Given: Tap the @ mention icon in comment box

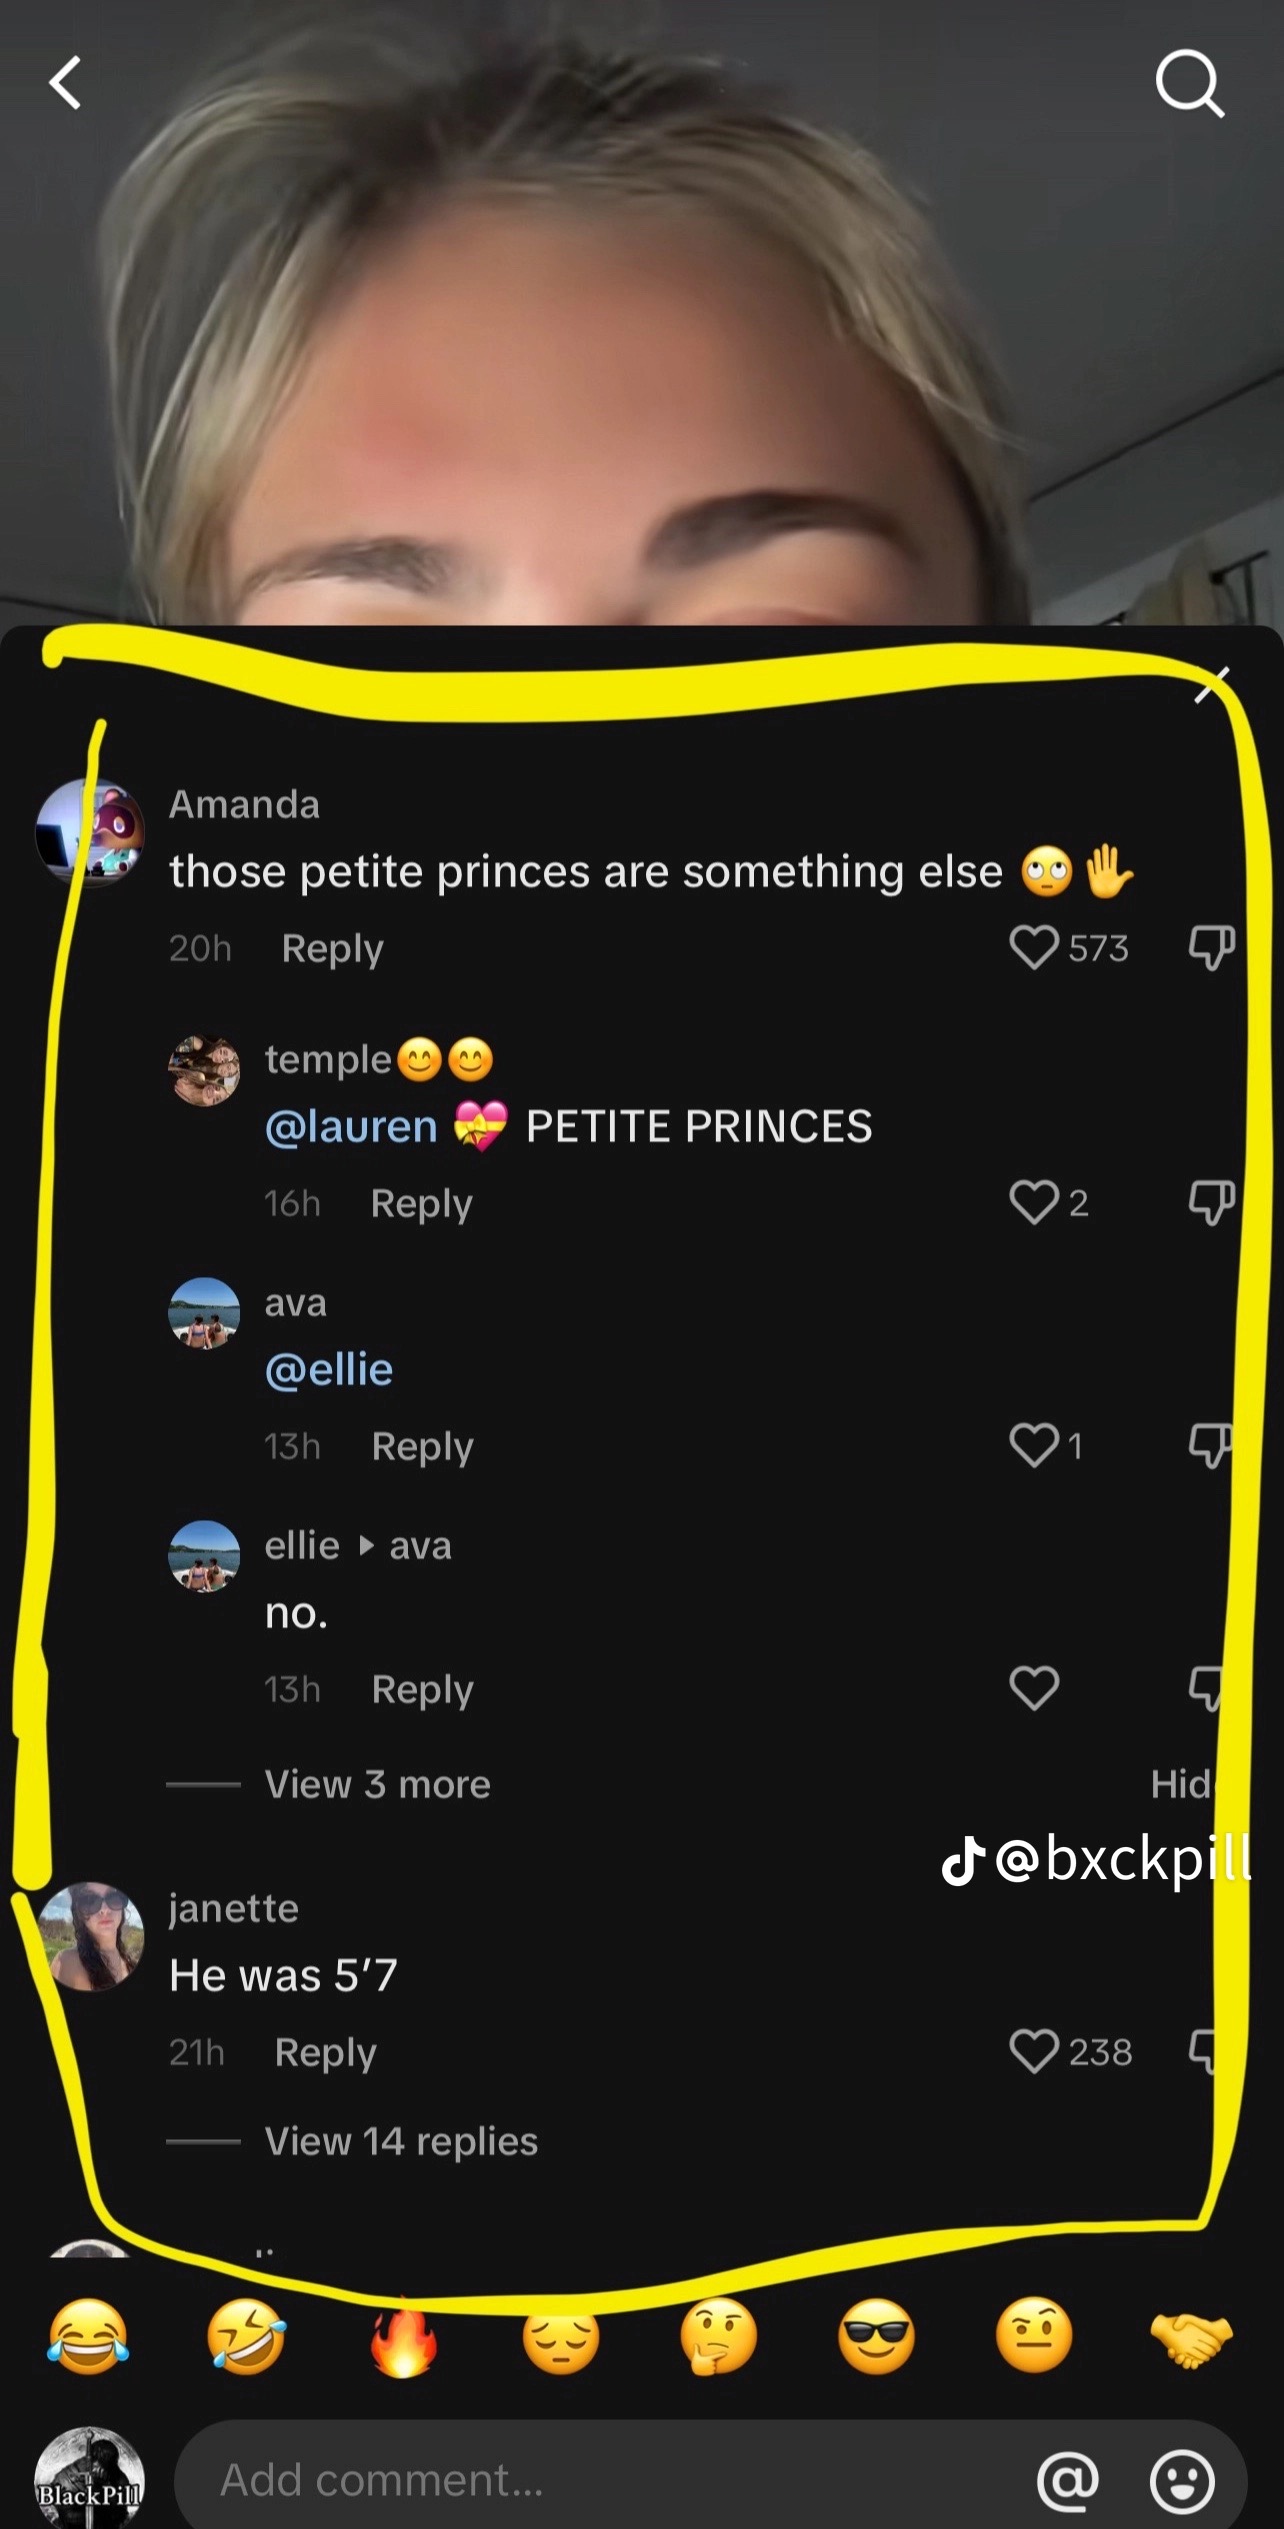Looking at the screenshot, I should click(x=1067, y=2480).
